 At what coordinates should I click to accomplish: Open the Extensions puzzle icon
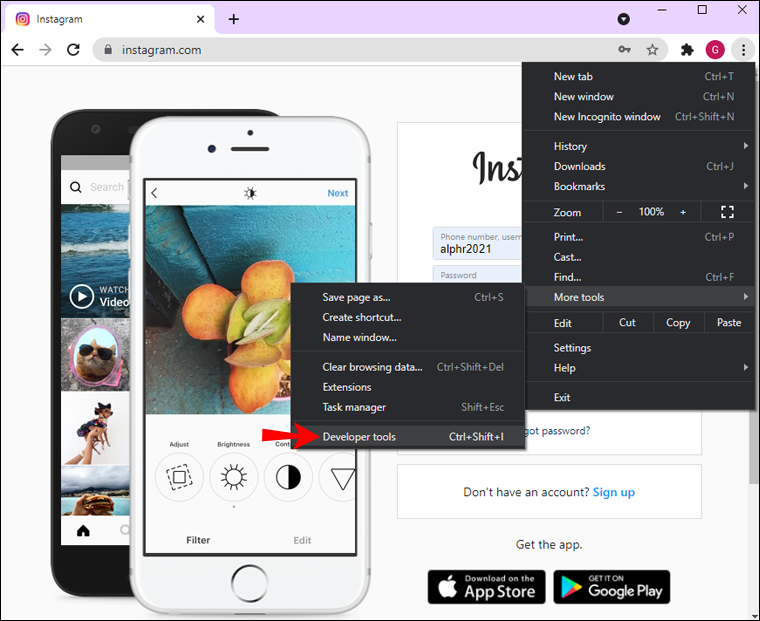687,49
